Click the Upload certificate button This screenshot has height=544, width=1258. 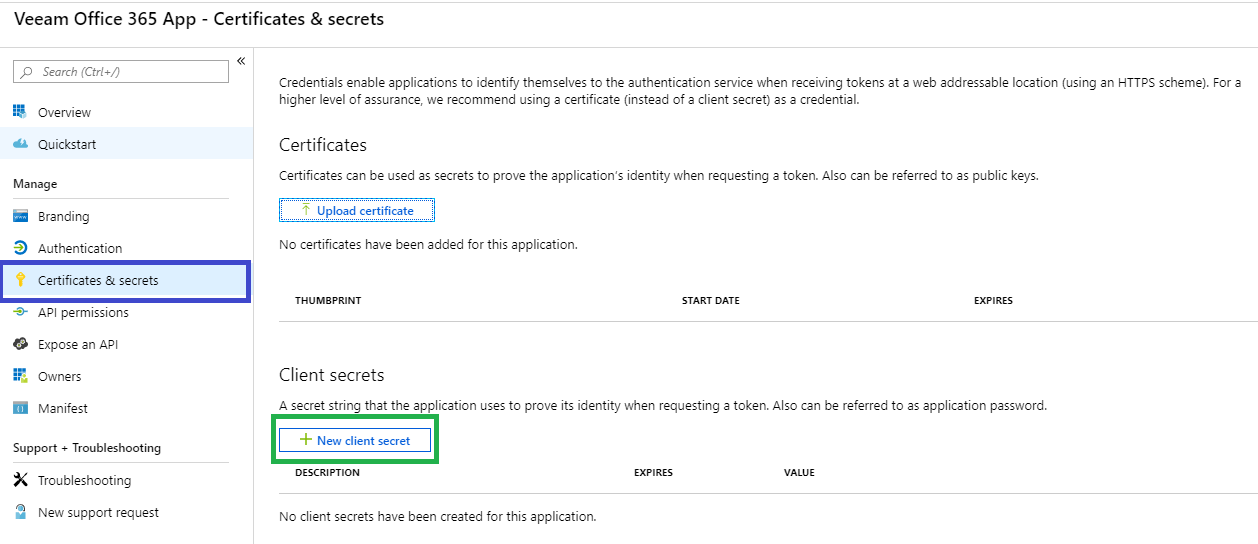[x=357, y=211]
